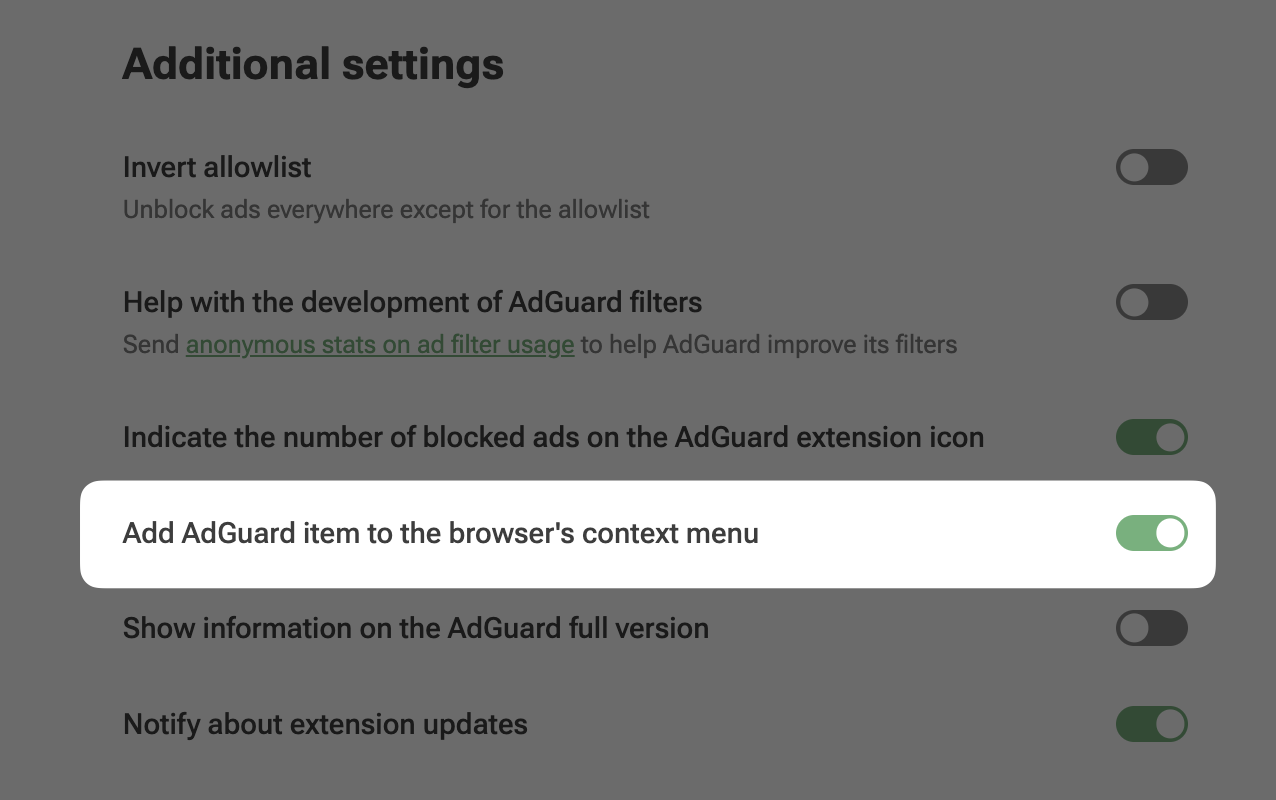Screen dimensions: 1276x800
Task: Click the "Unblock ads everywhere except for the allowlist" description
Action: [x=386, y=209]
